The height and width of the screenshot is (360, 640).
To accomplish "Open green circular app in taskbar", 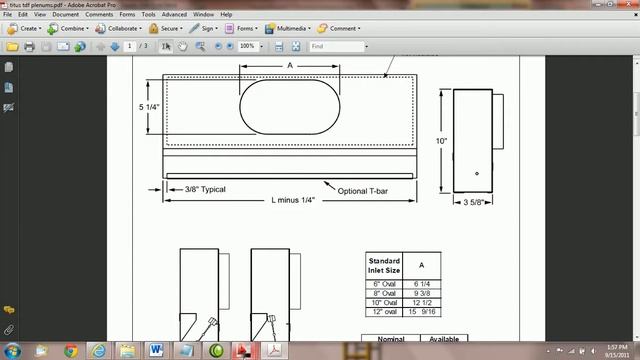I will 216,351.
